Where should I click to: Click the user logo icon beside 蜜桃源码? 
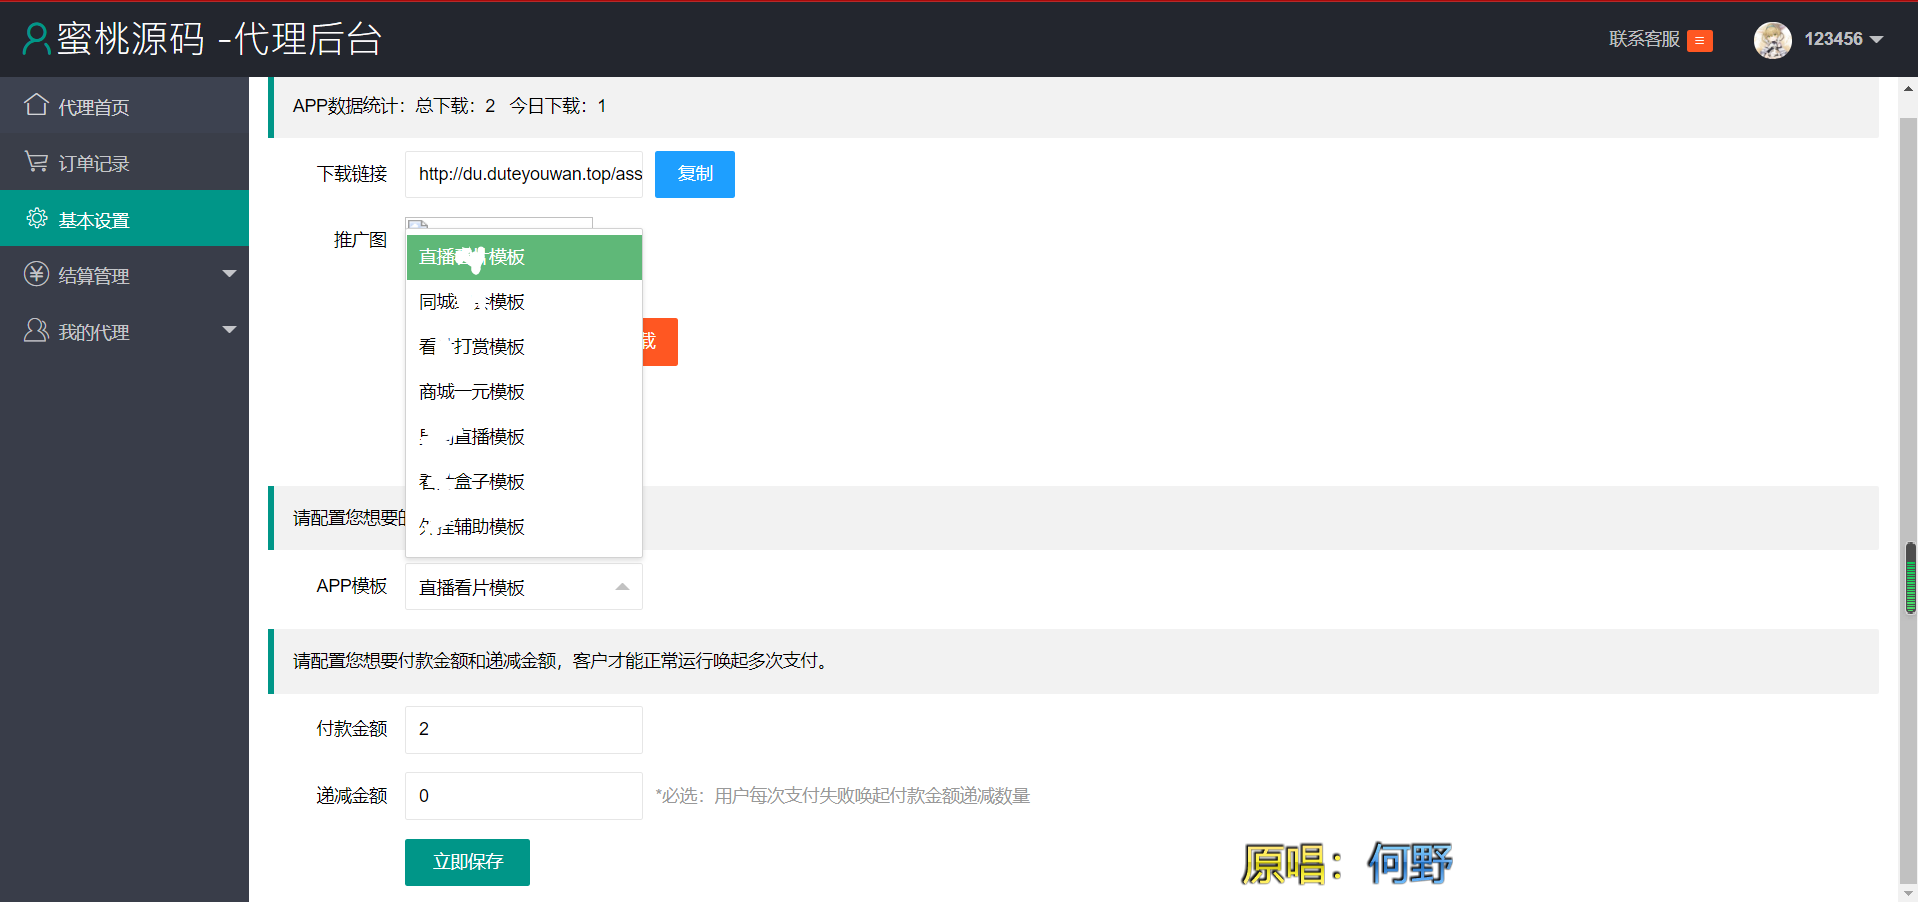36,39
